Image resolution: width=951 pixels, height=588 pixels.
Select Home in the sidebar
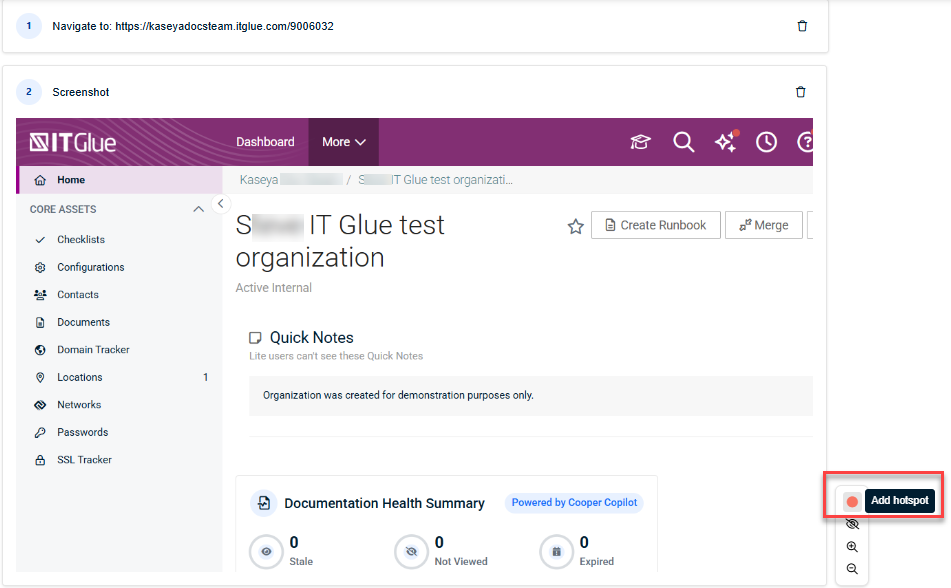point(120,180)
